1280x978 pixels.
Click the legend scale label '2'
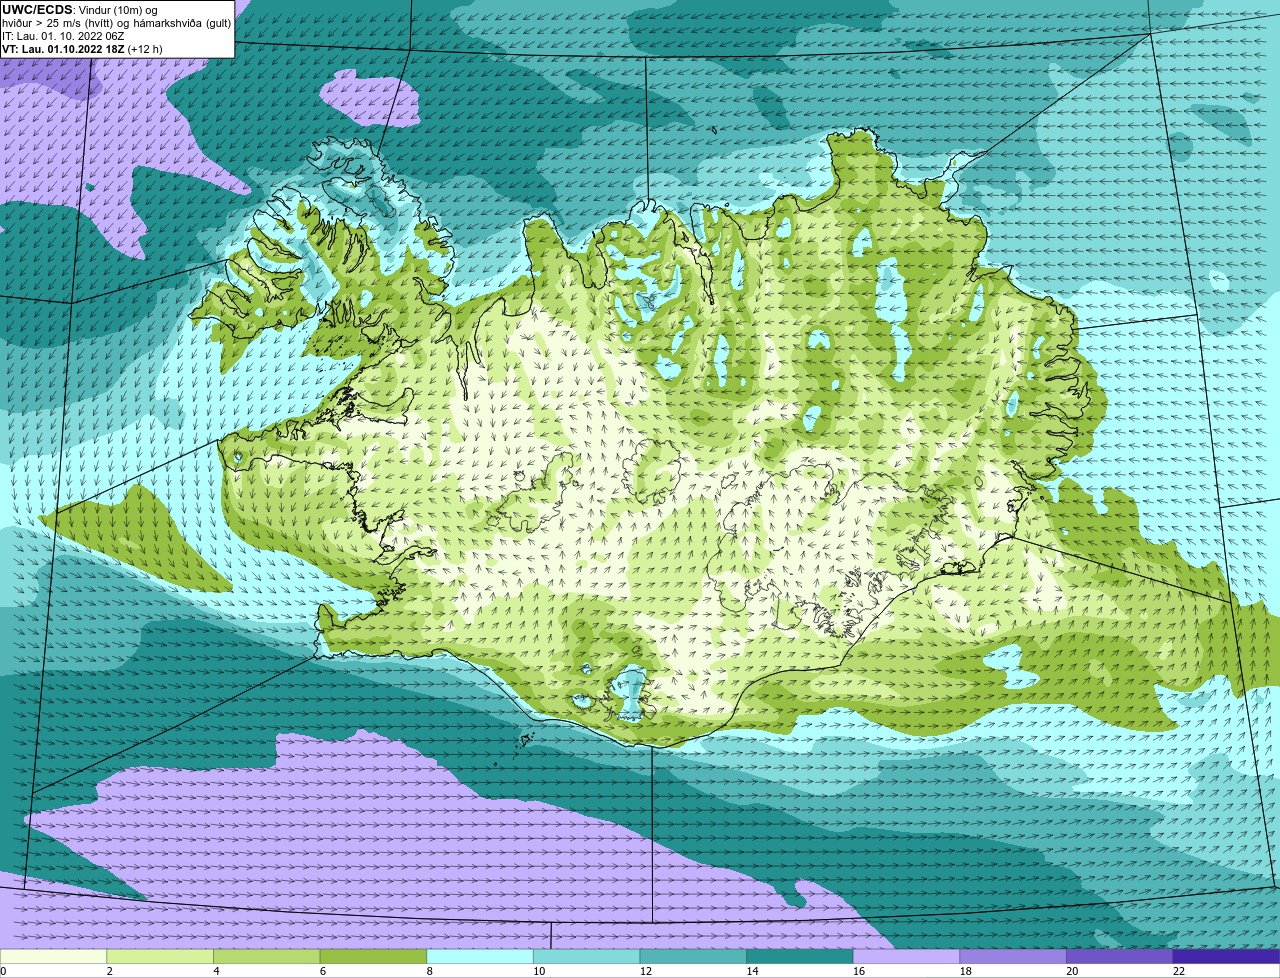109,971
